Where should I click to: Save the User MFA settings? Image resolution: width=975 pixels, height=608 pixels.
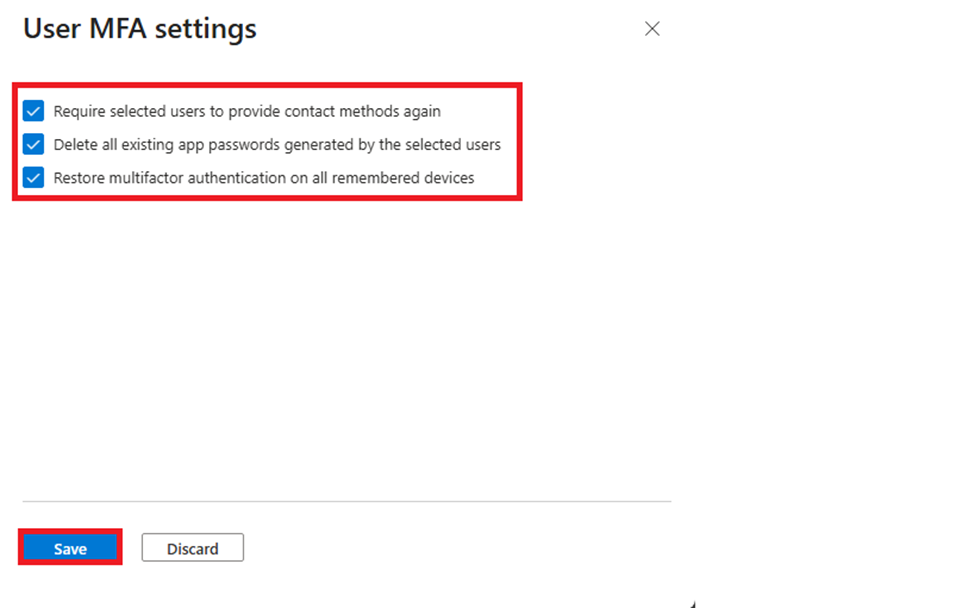(x=69, y=548)
